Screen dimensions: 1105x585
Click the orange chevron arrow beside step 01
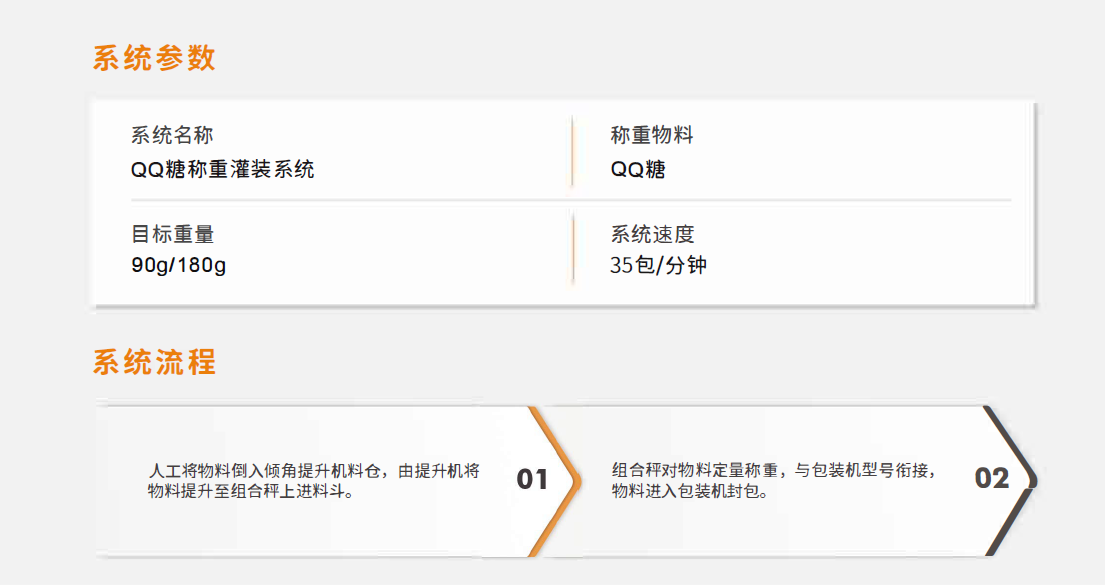(x=557, y=481)
